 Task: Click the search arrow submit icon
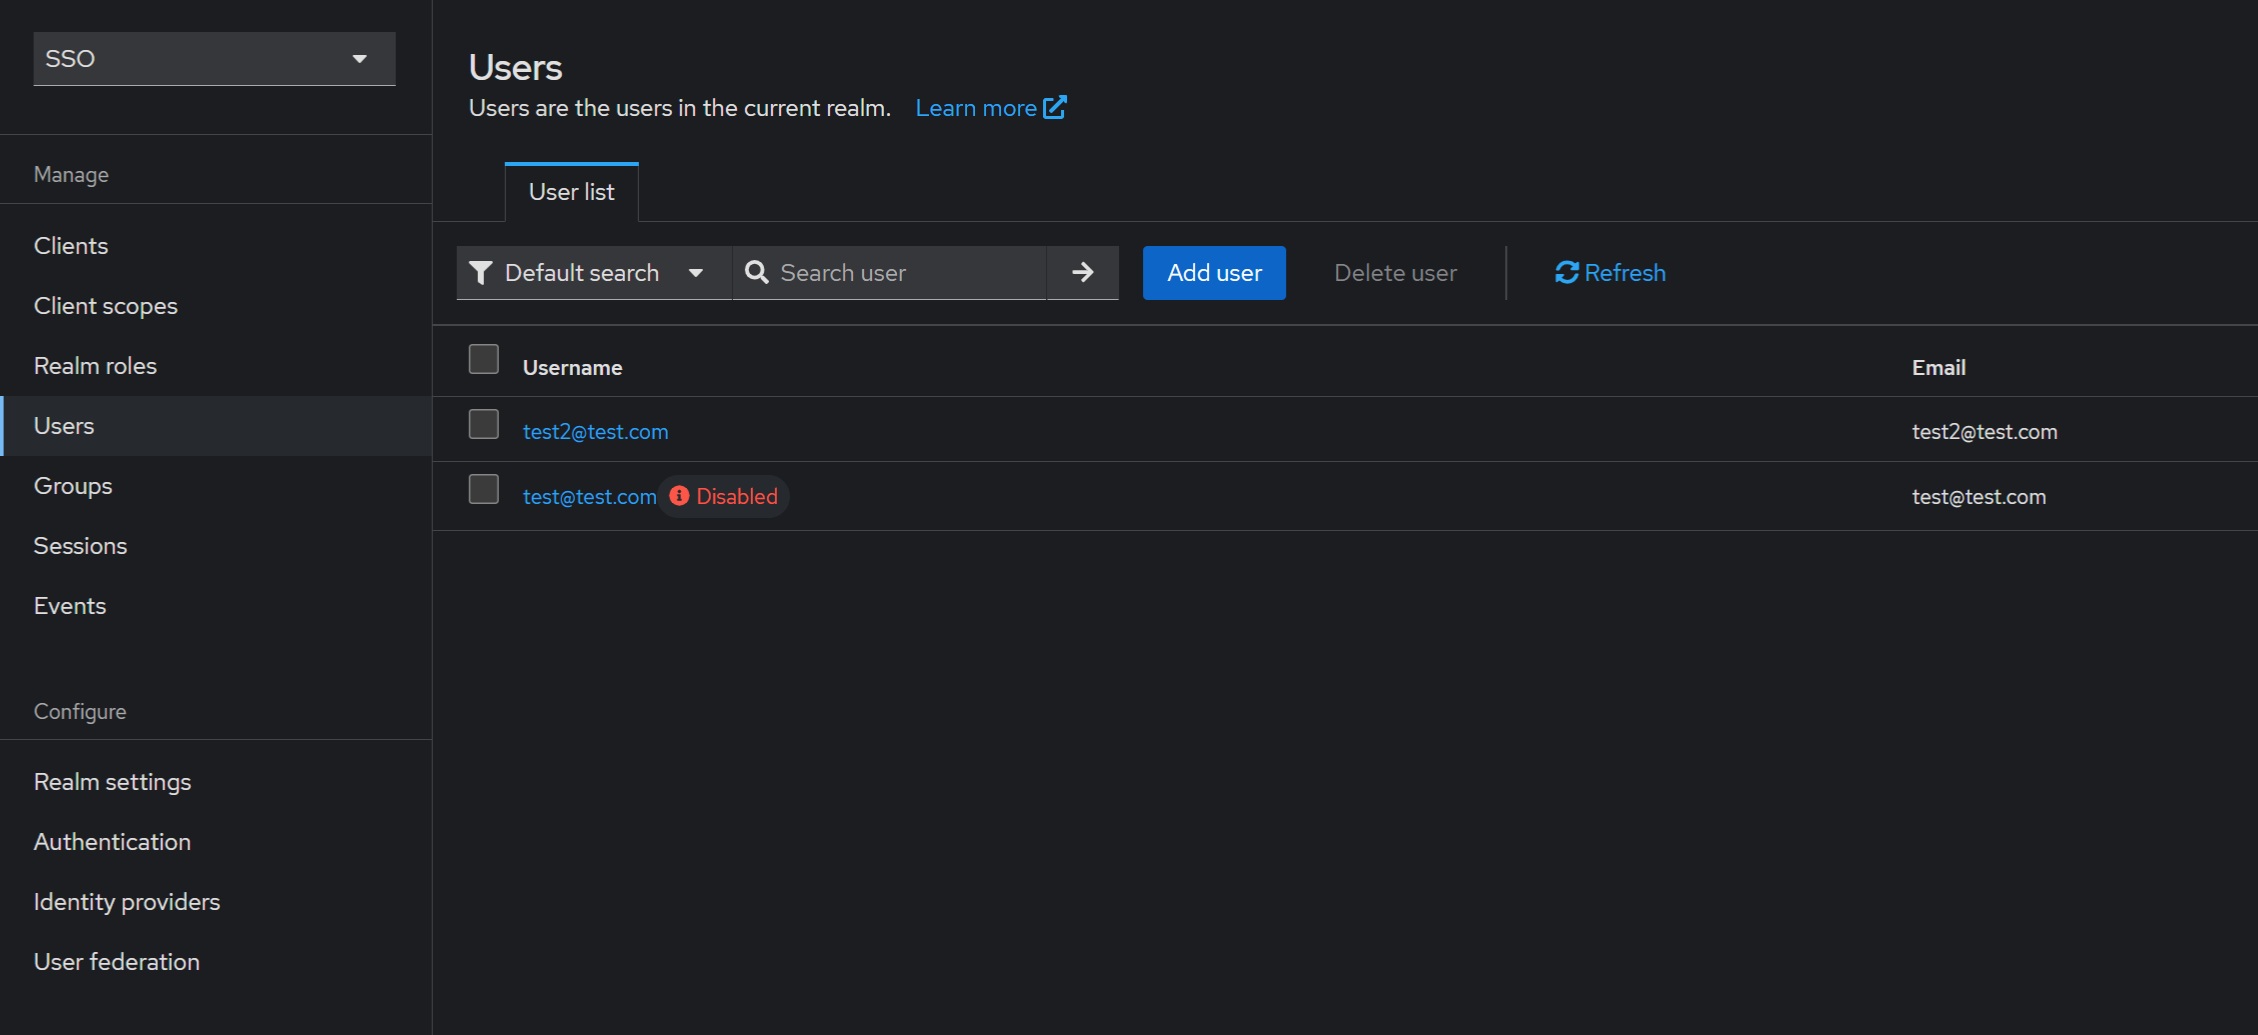tap(1082, 272)
